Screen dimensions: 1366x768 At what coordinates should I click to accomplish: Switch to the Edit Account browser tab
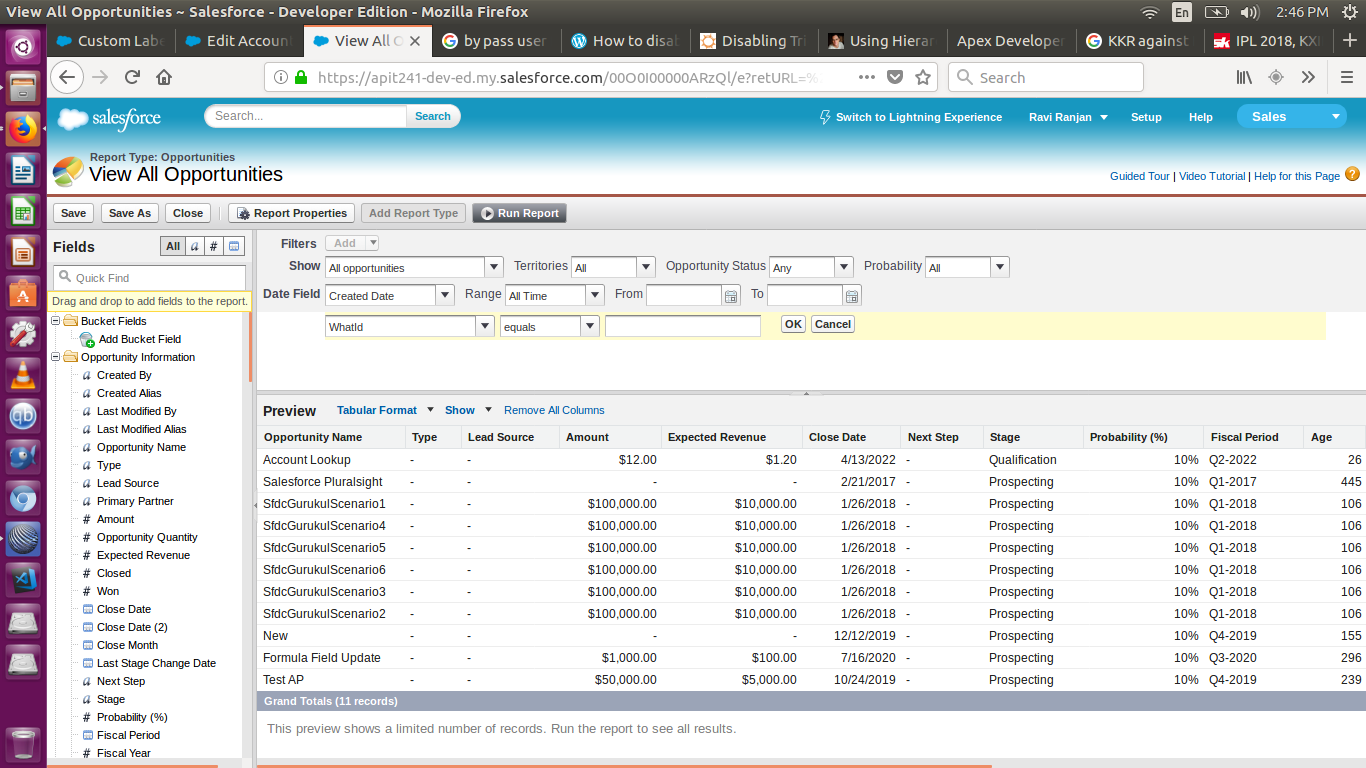coord(238,41)
